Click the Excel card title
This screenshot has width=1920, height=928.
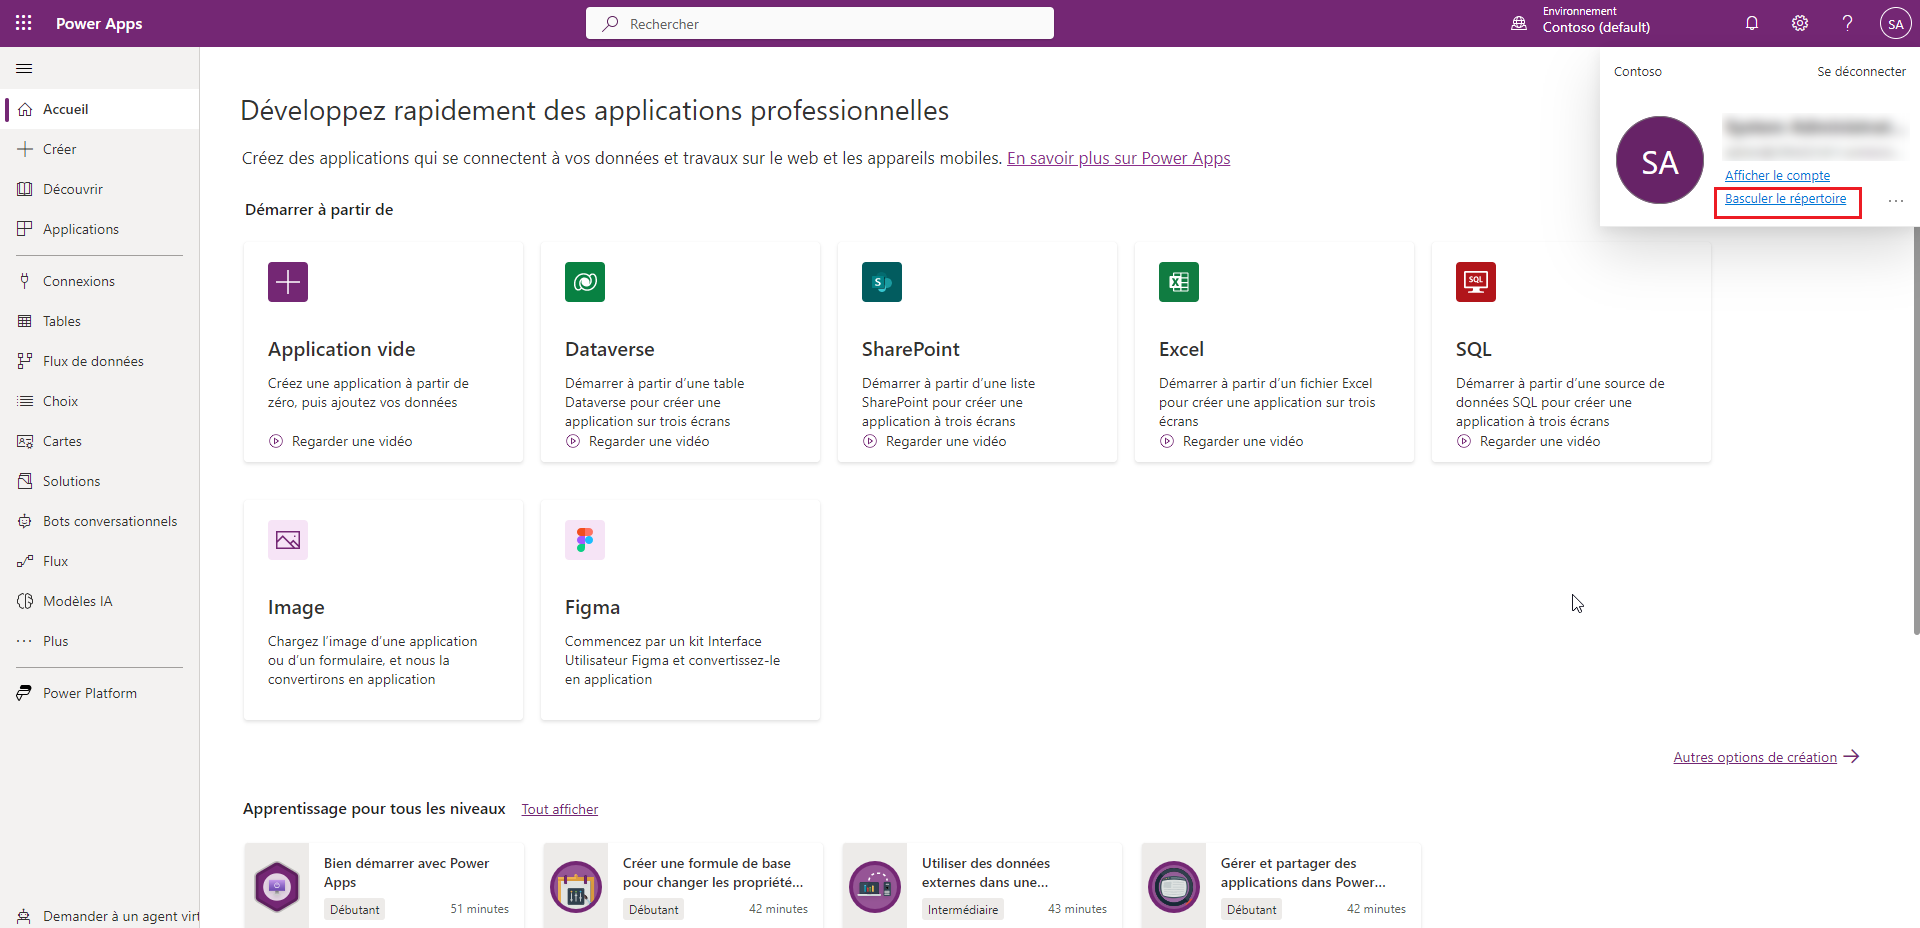(x=1181, y=349)
